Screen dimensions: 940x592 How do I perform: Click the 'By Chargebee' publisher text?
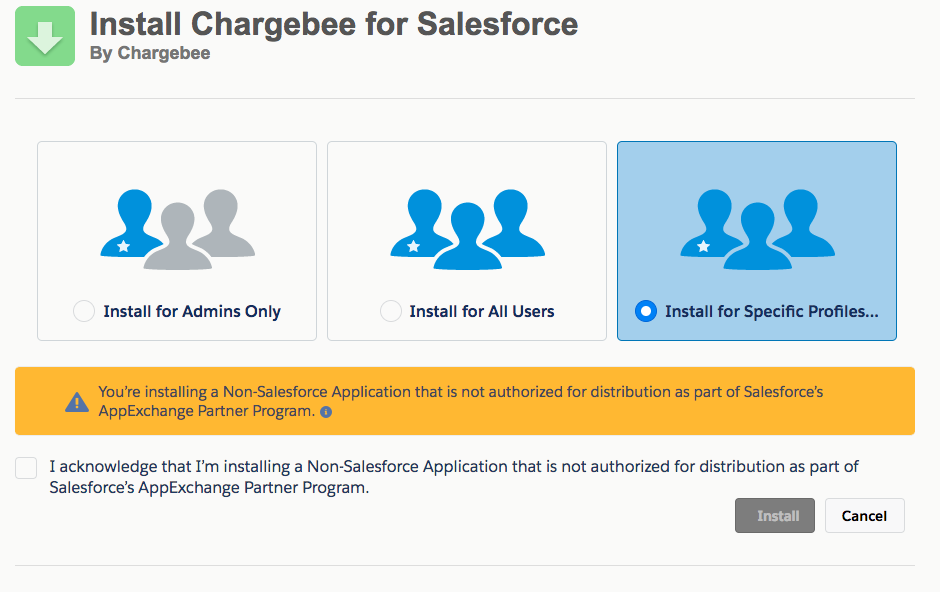150,54
